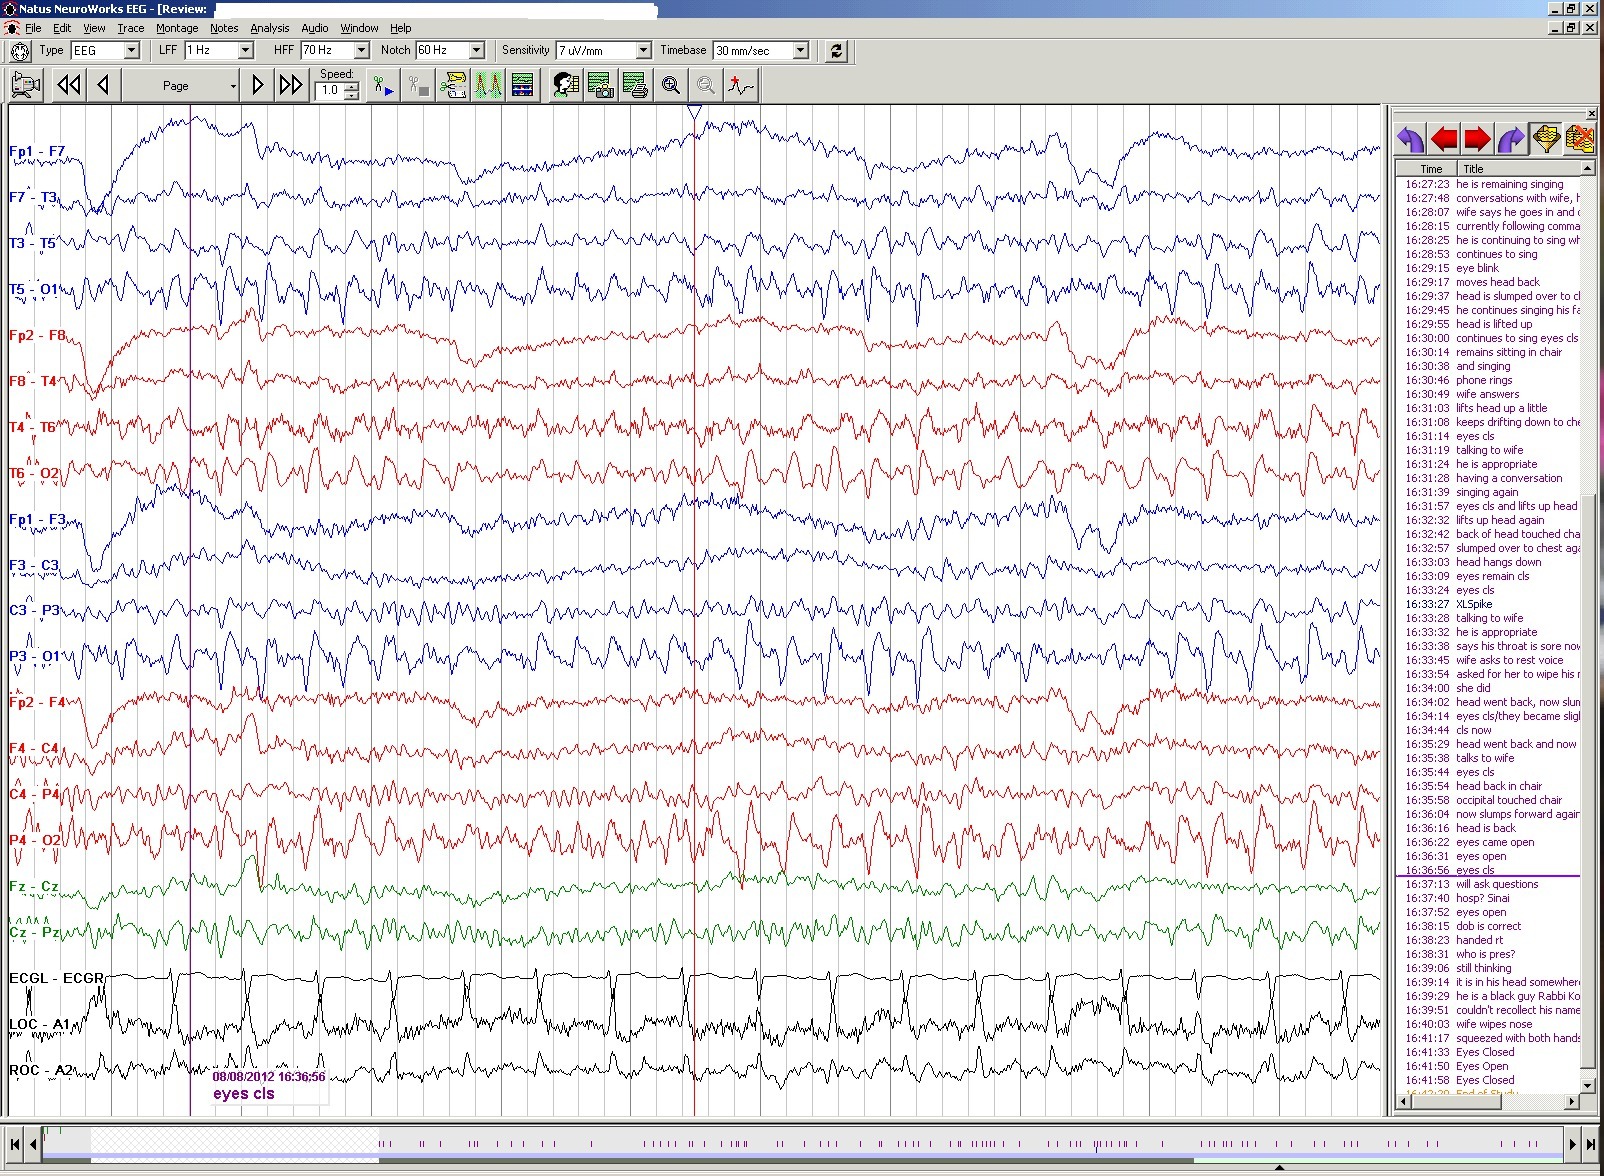Screen dimensions: 1604x1176
Task: Open the Analysis menu
Action: (269, 28)
